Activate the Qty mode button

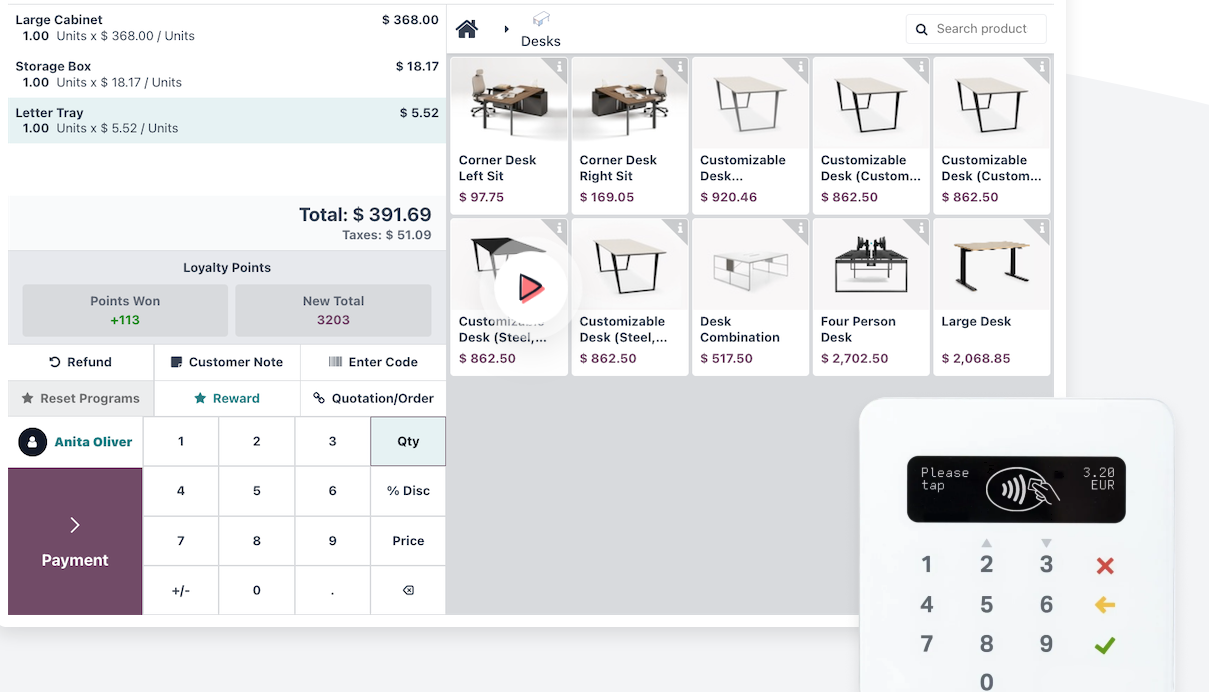pos(408,441)
